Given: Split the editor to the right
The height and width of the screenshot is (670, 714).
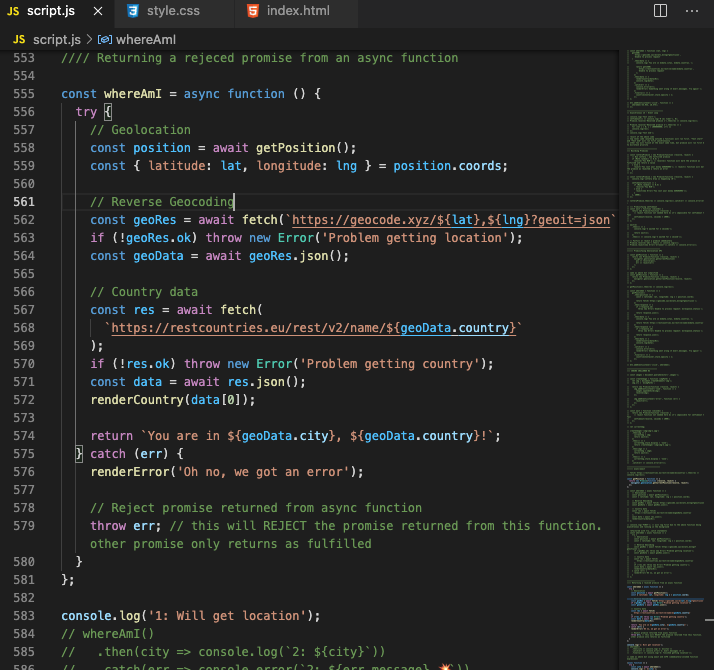Looking at the screenshot, I should (x=660, y=10).
